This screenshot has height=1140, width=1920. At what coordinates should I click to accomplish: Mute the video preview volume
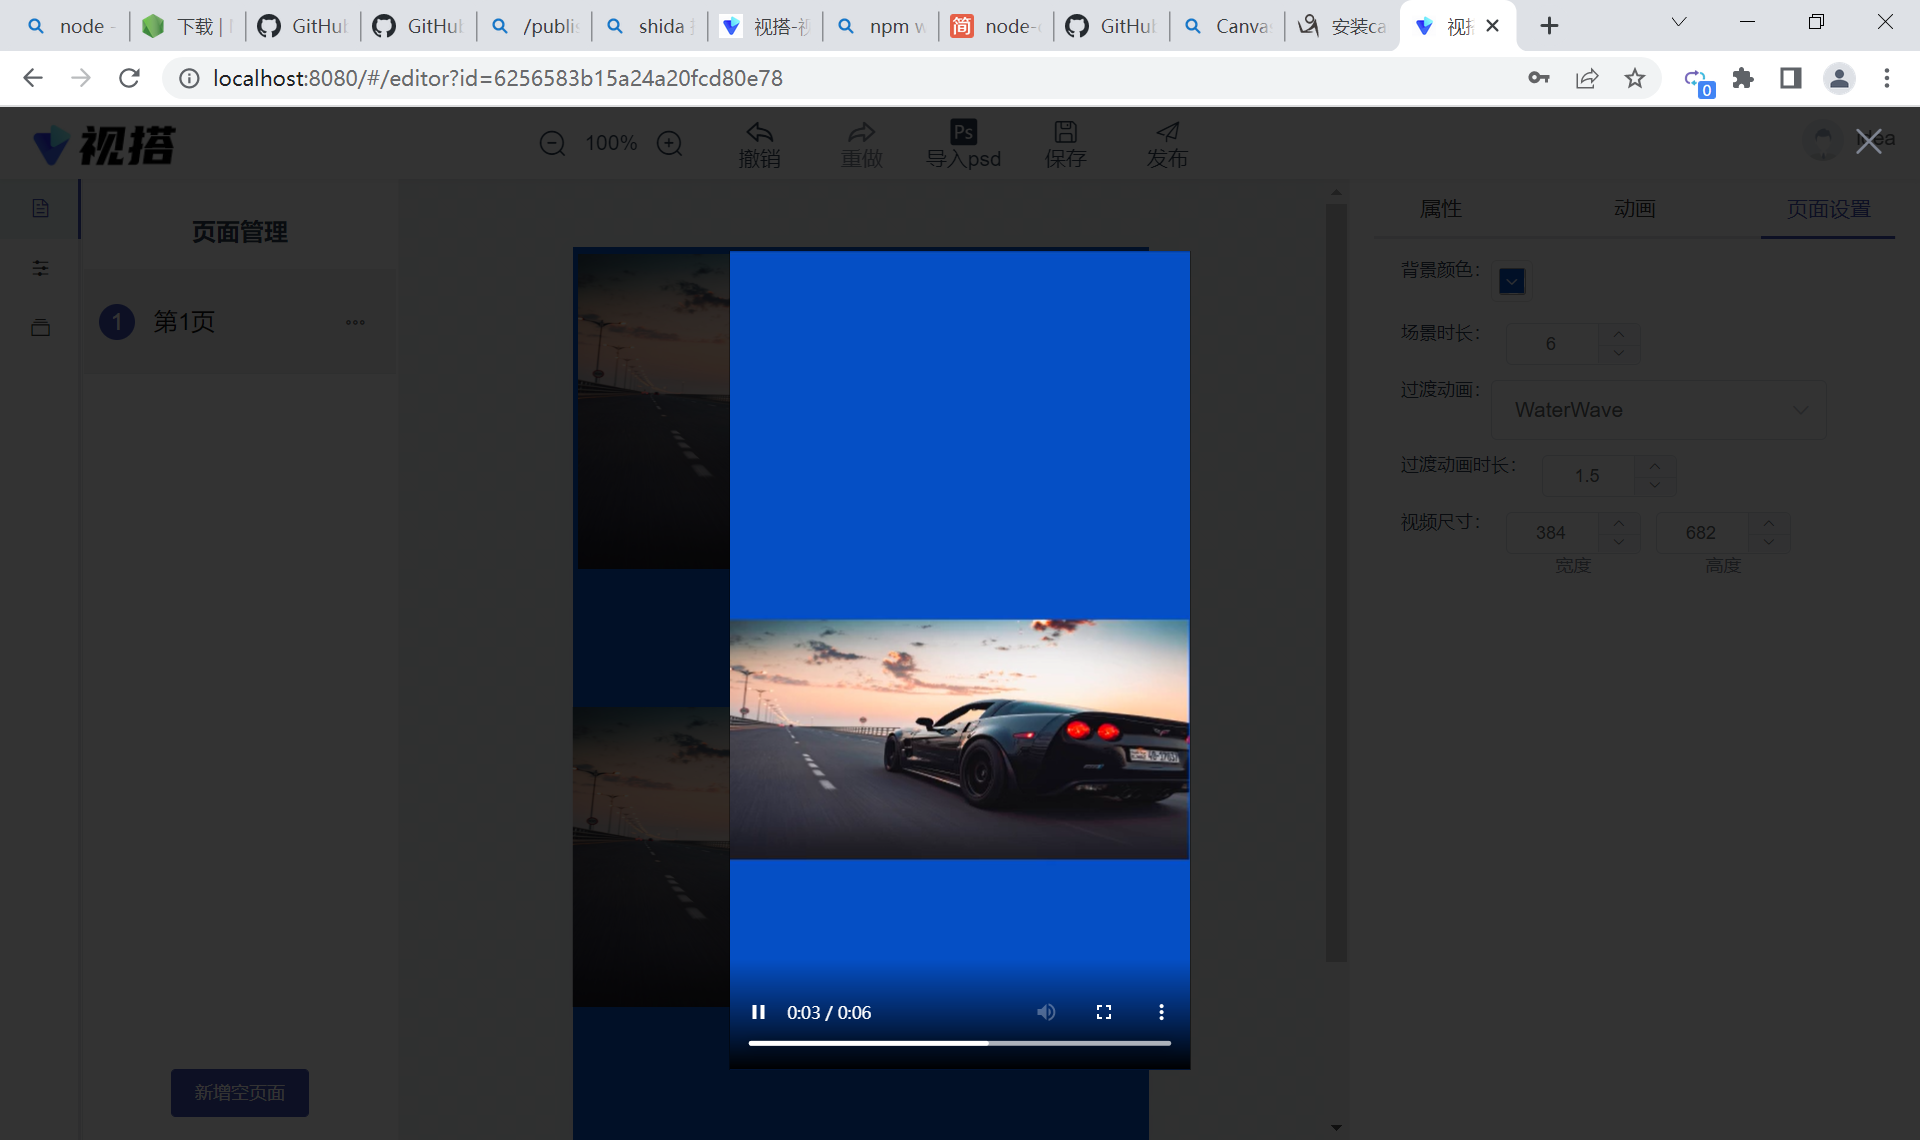click(x=1046, y=1012)
